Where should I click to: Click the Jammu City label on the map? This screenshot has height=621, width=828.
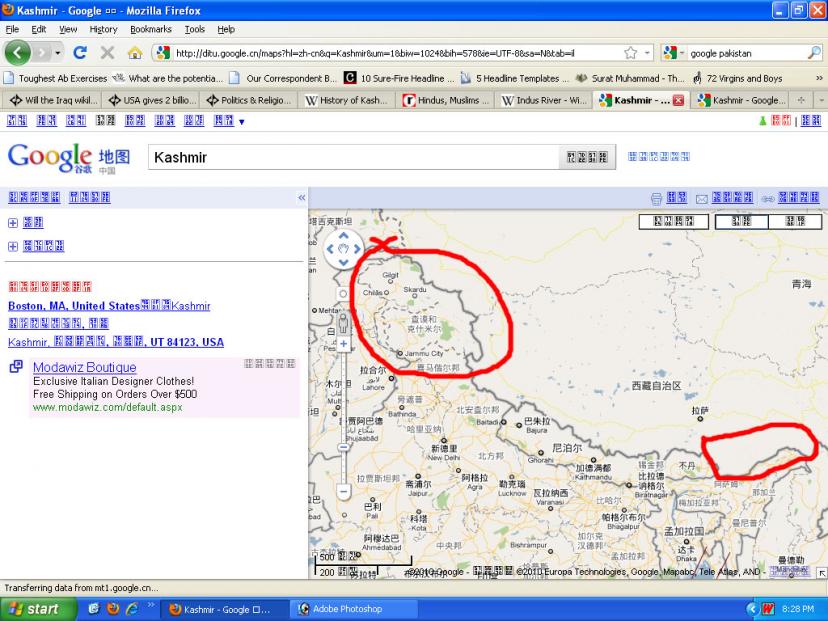pos(424,353)
